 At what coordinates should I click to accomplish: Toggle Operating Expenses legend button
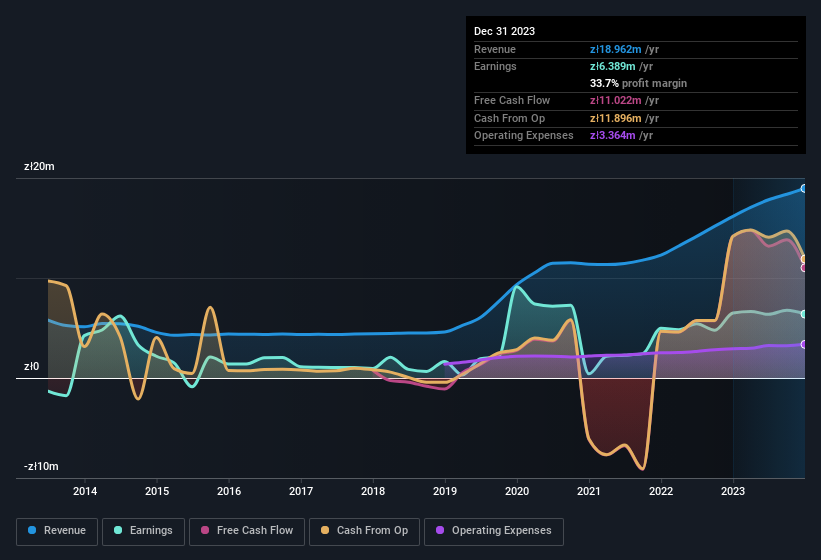click(x=494, y=531)
